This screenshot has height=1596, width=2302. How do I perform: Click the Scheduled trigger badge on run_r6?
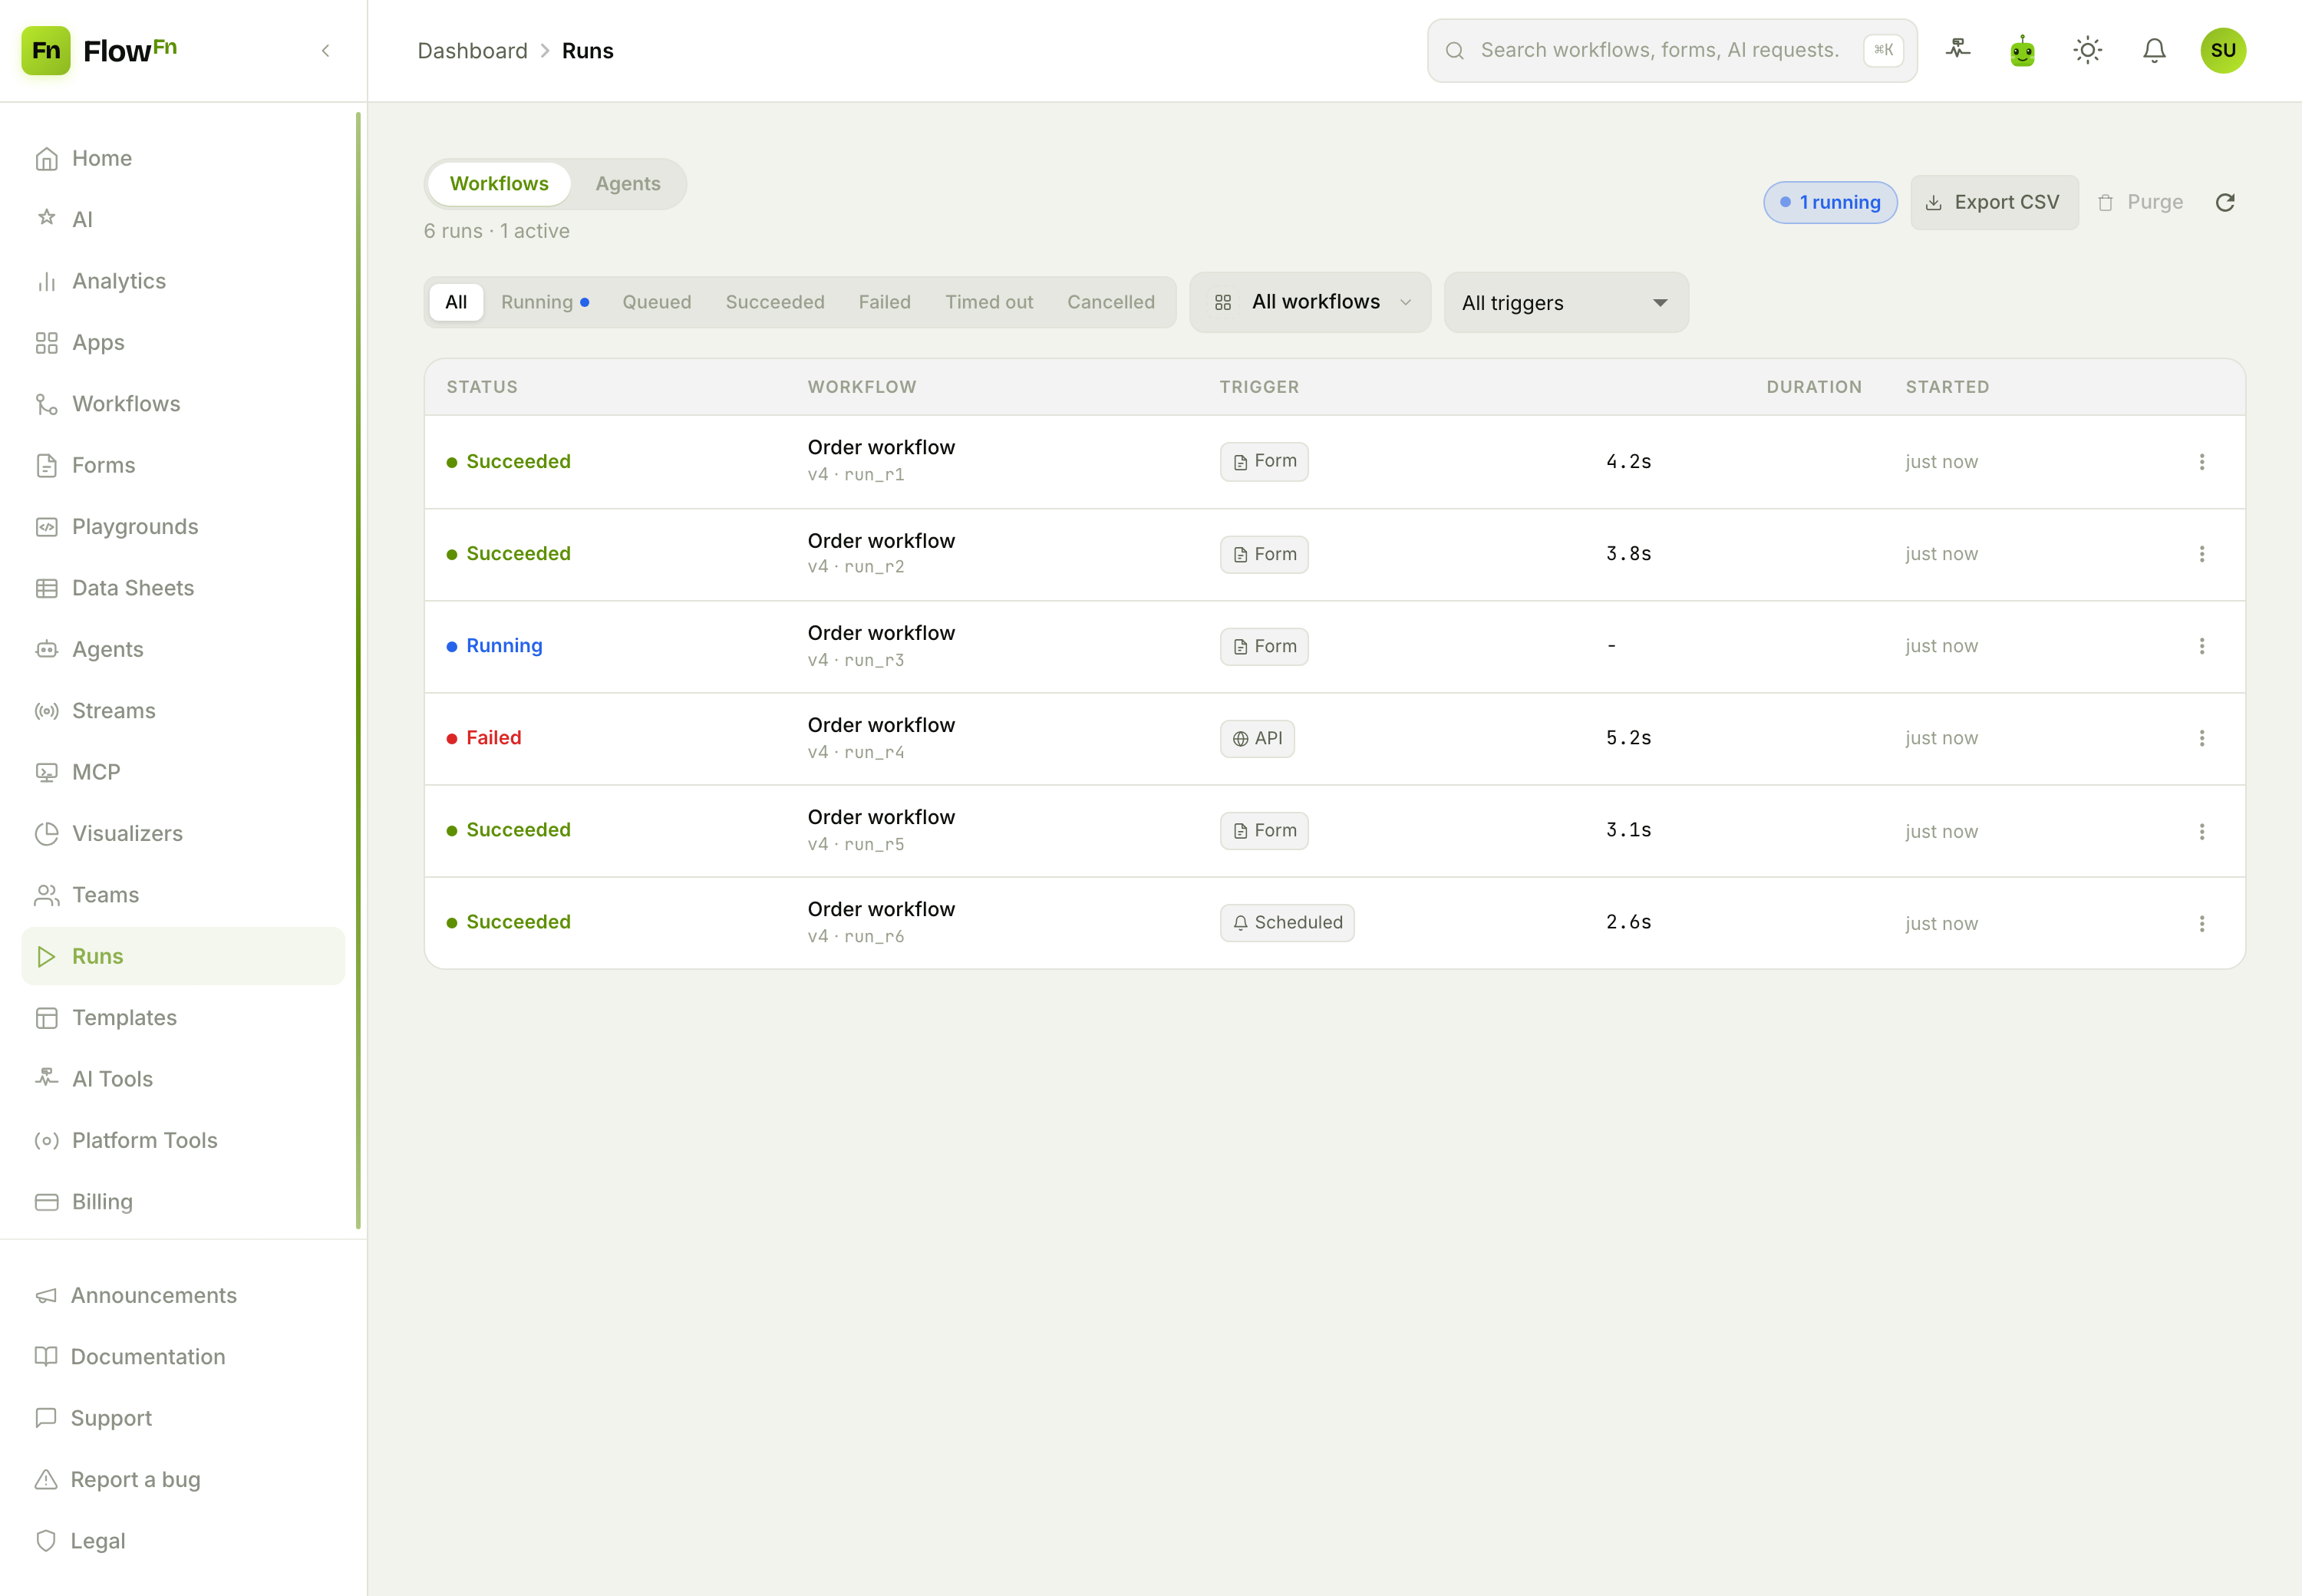(1287, 923)
